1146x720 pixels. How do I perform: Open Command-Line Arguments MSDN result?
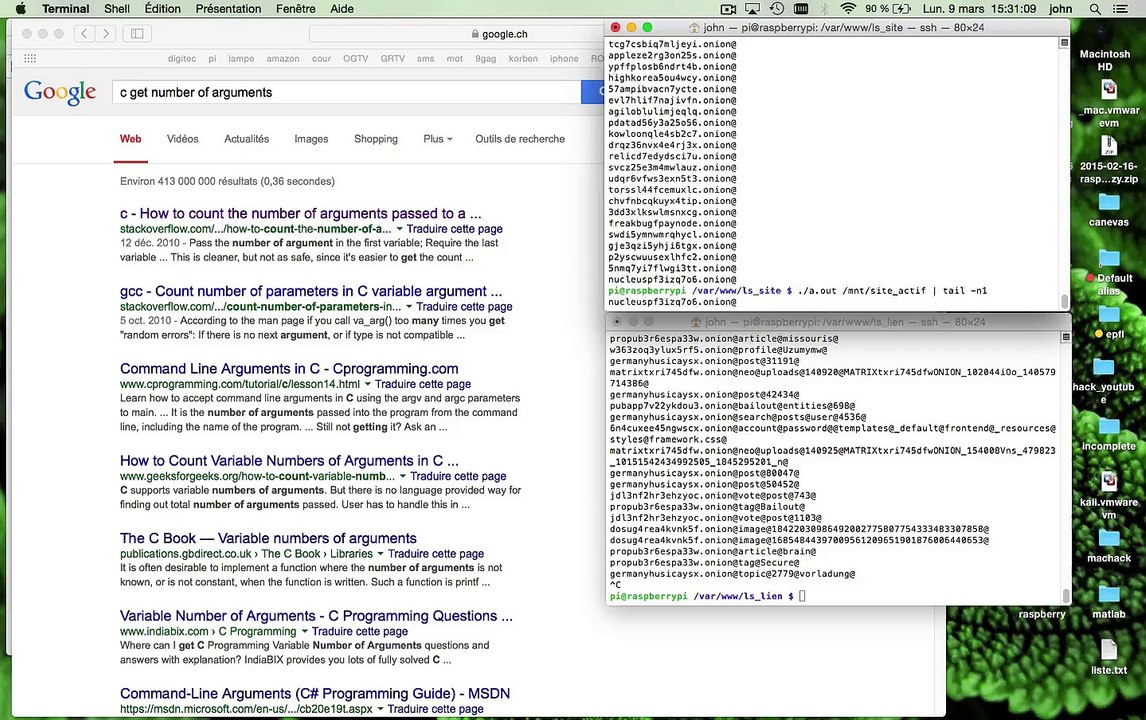(x=315, y=693)
